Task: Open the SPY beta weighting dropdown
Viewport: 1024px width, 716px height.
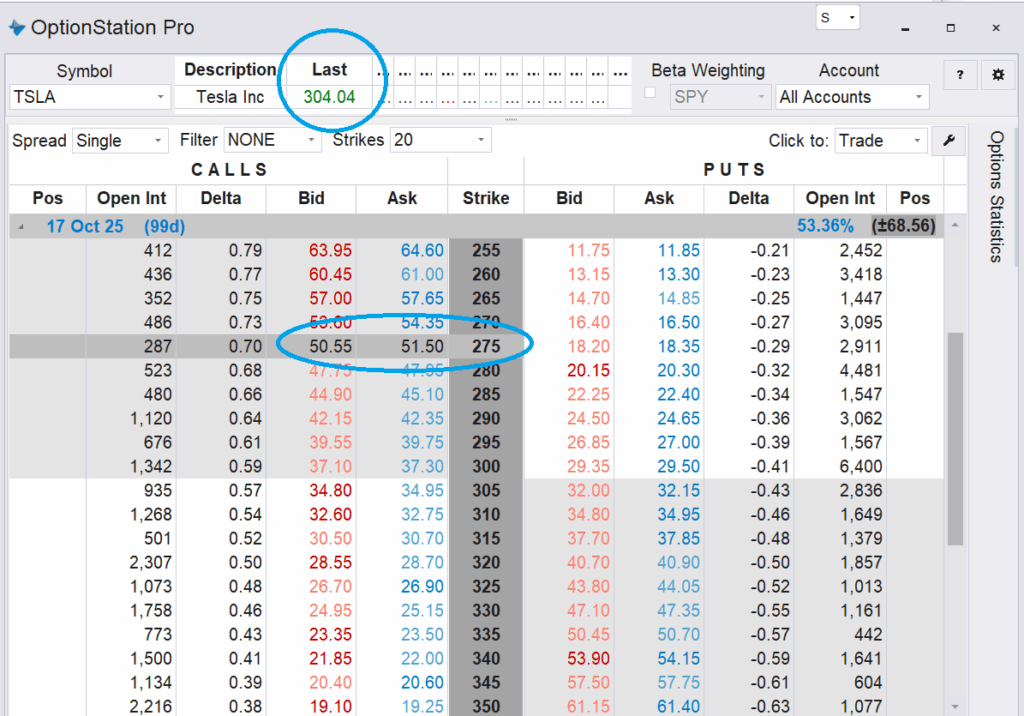Action: coord(761,97)
